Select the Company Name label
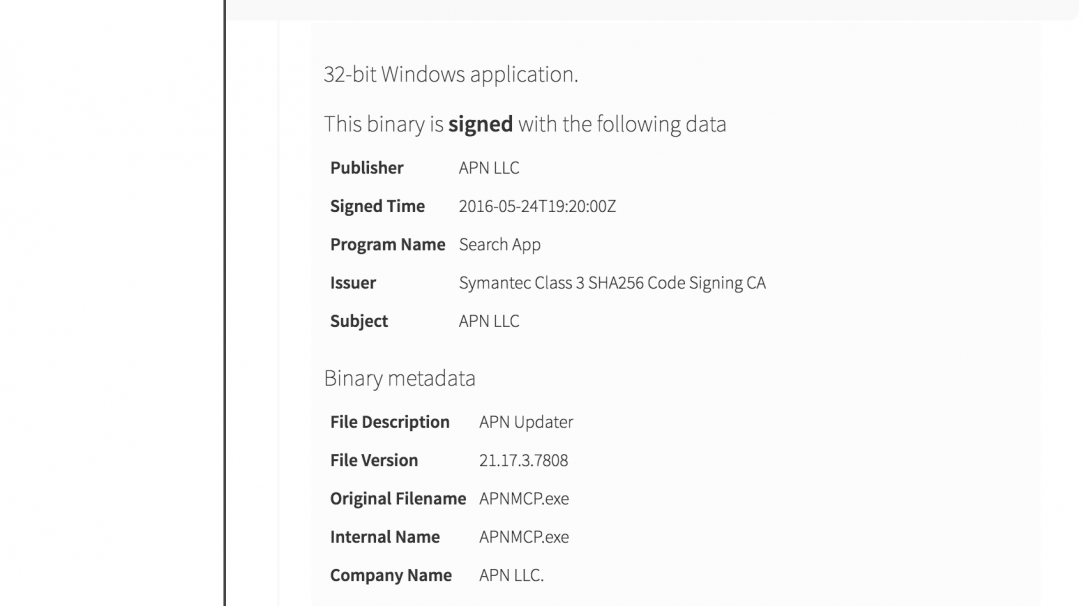 (x=391, y=576)
